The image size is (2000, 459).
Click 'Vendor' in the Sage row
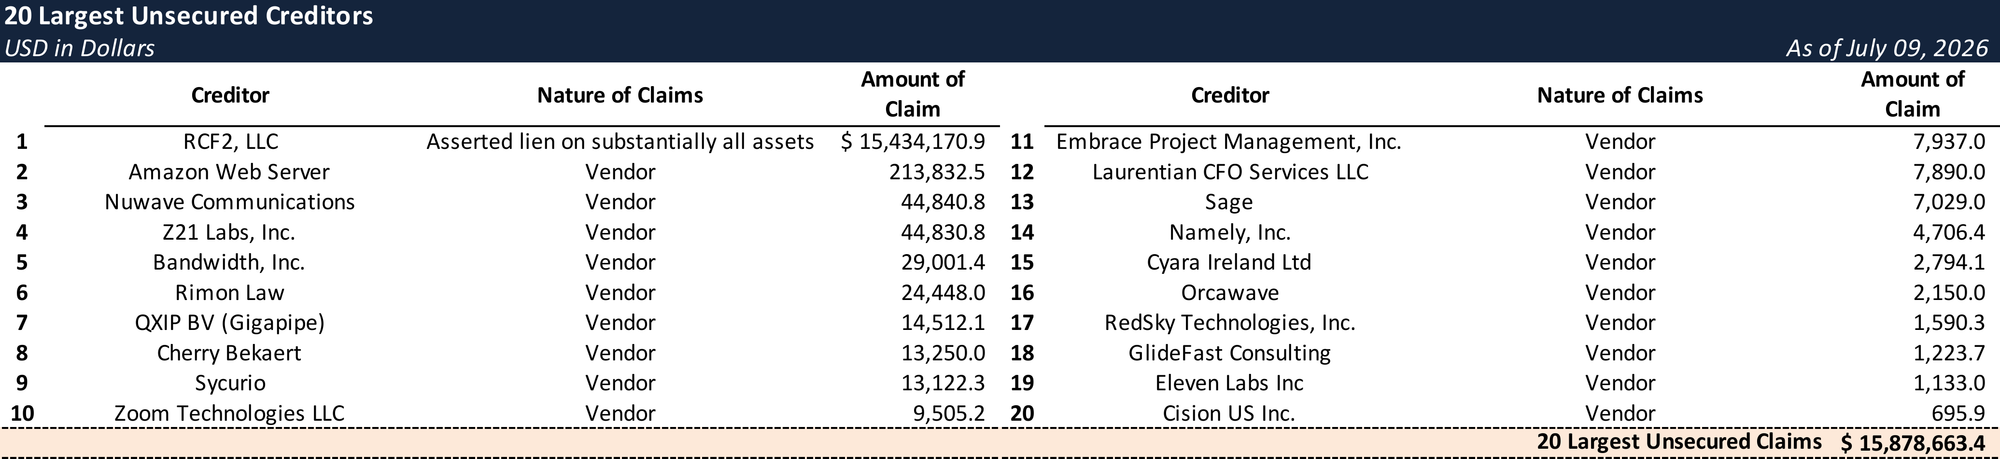pyautogui.click(x=1620, y=202)
